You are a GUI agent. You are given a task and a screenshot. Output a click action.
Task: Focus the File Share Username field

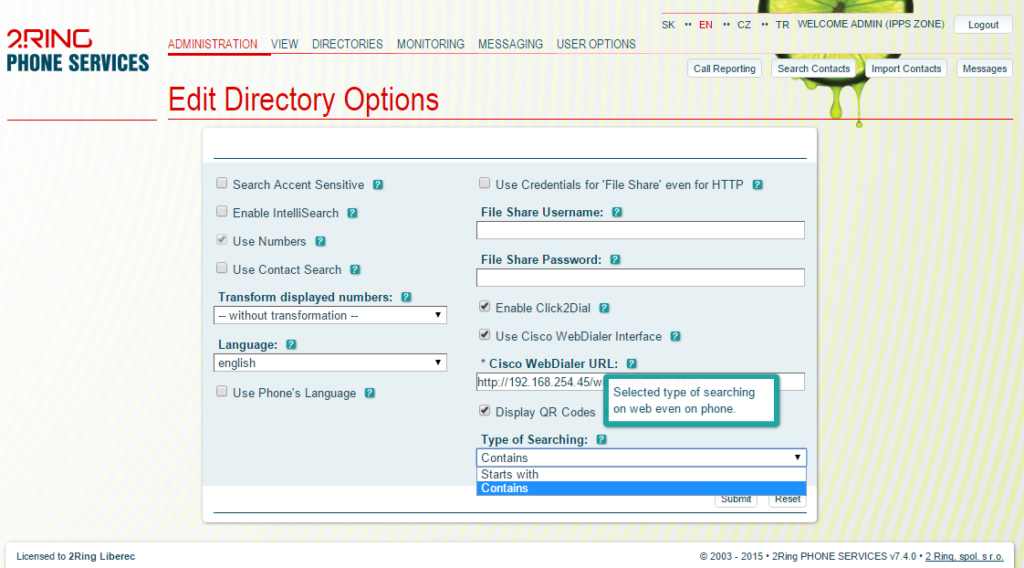pyautogui.click(x=640, y=230)
